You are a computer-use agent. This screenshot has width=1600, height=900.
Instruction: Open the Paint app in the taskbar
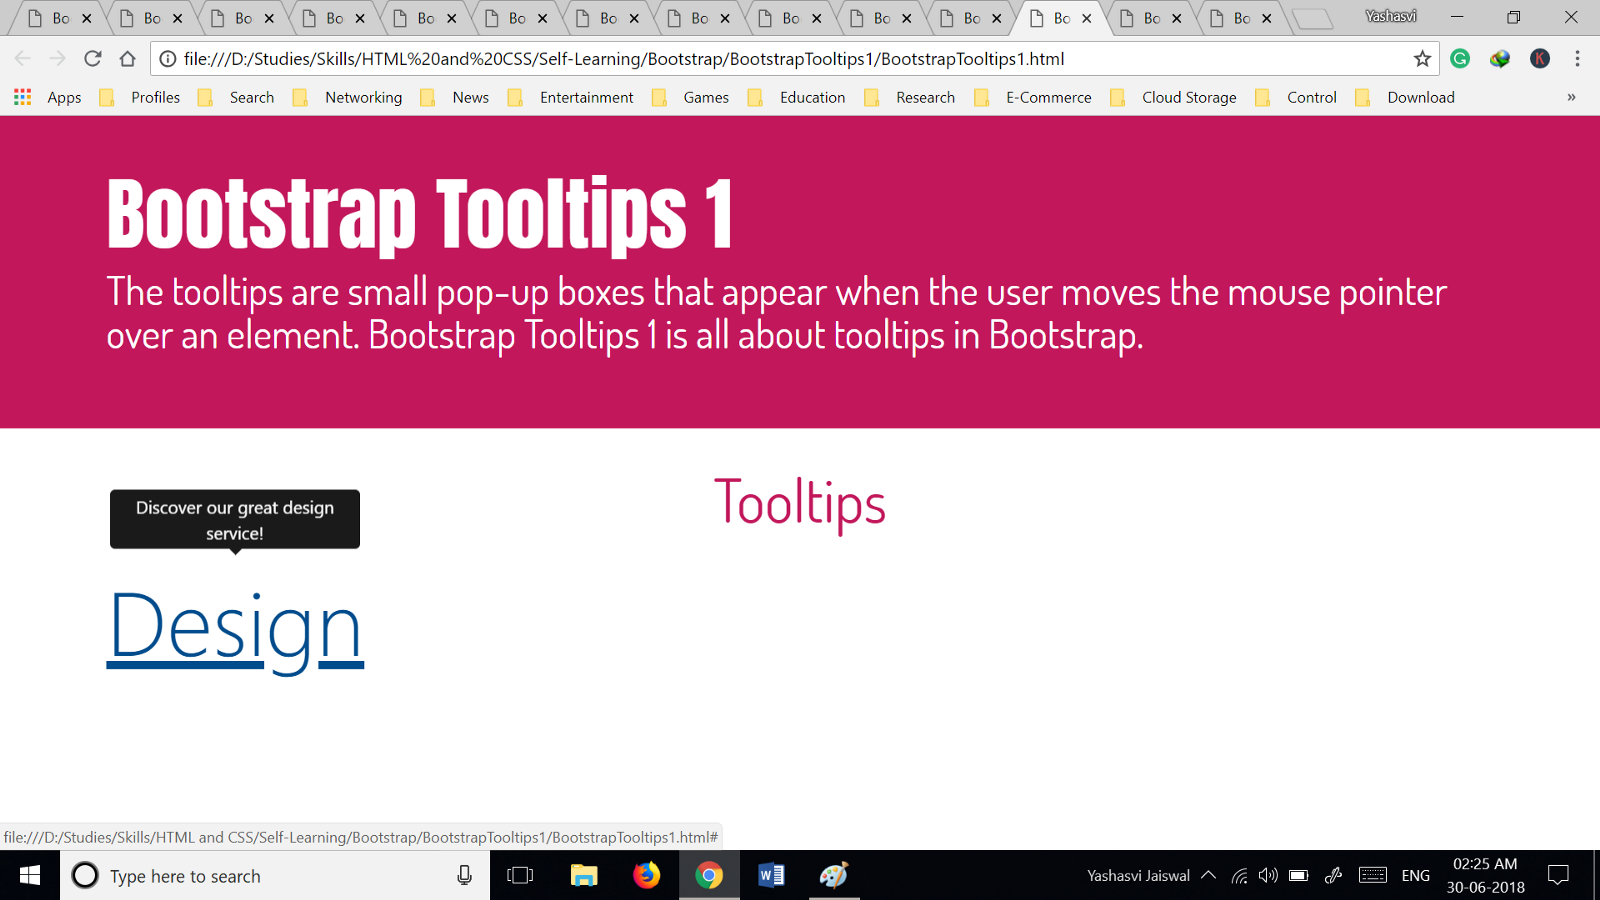834,876
